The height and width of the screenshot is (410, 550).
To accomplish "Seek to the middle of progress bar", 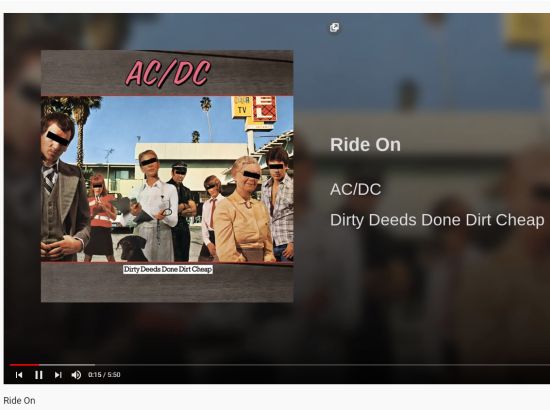I will [280, 365].
